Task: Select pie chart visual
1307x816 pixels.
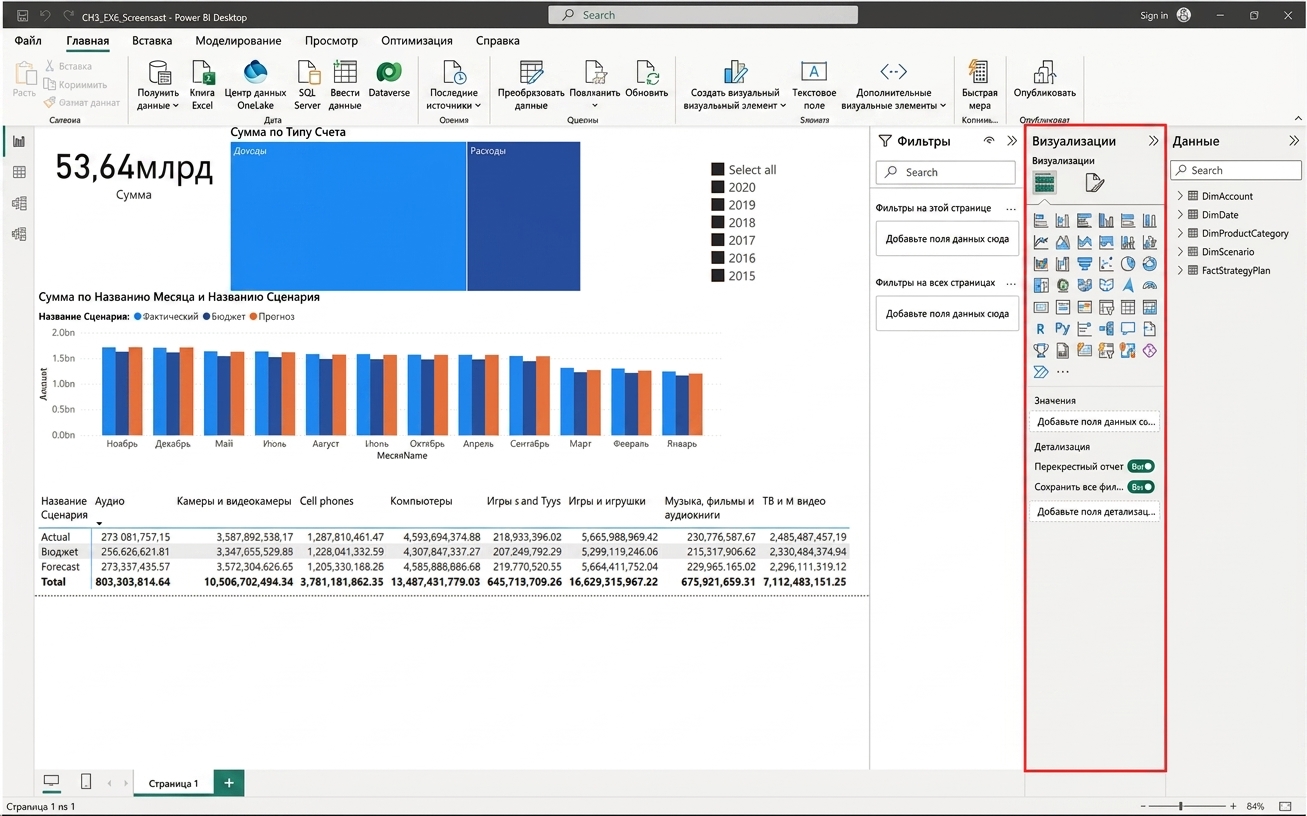Action: point(1128,264)
